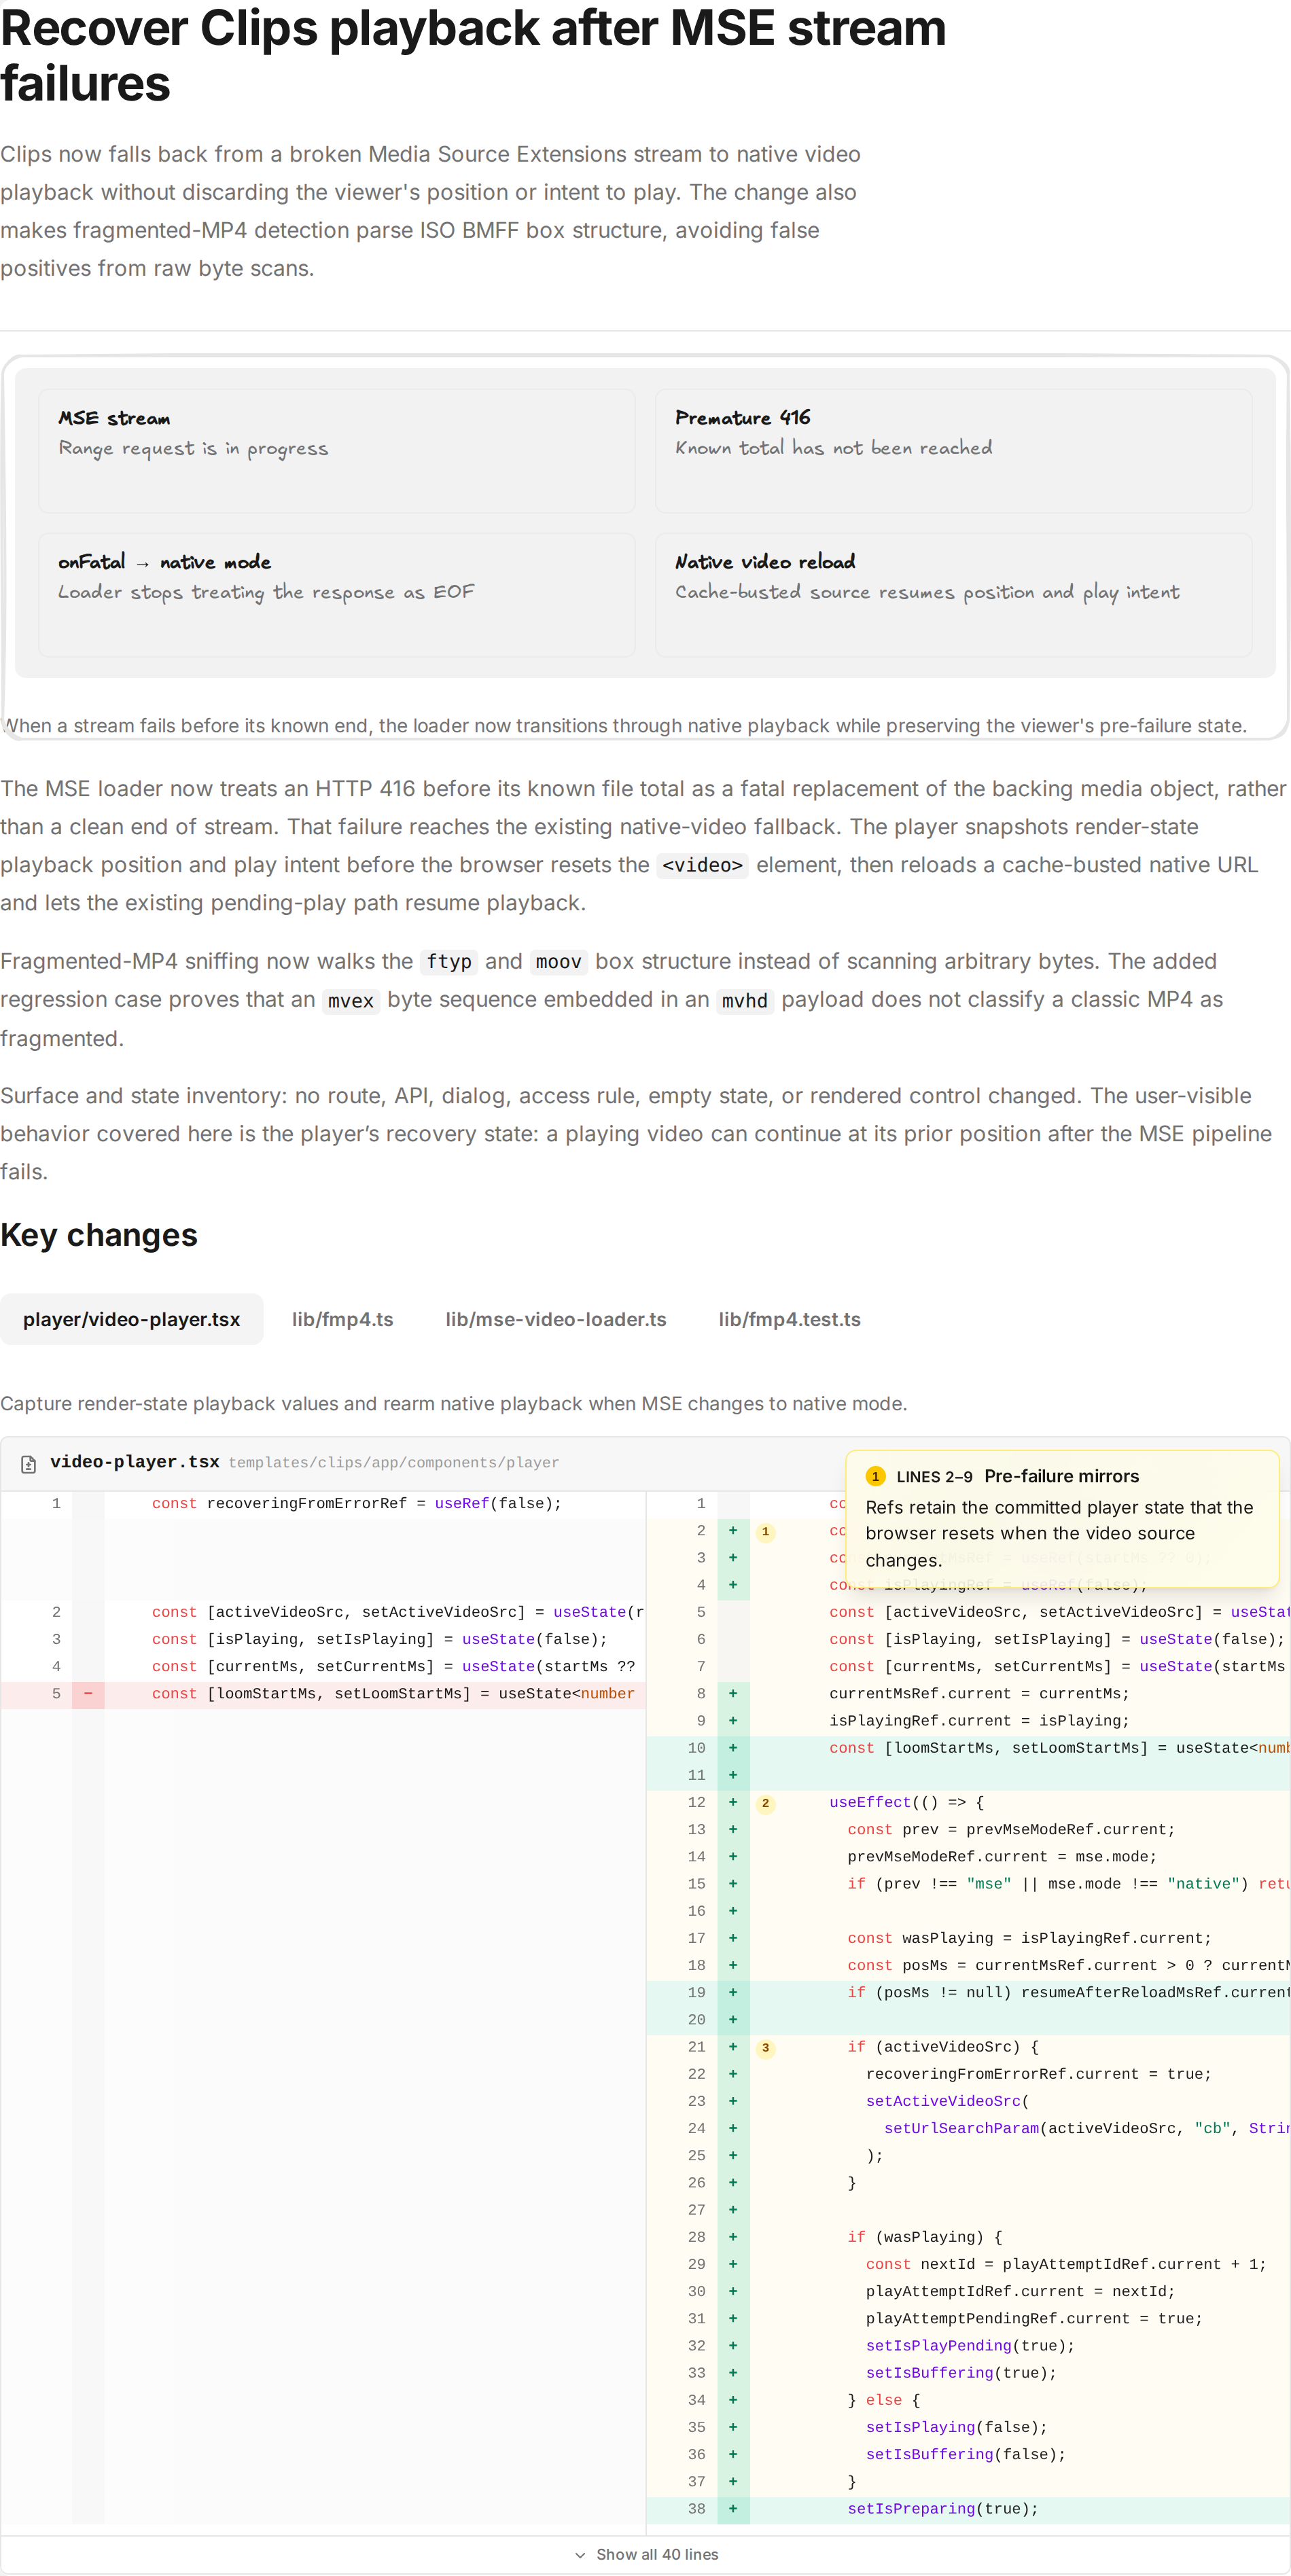Click the video-player.tsx file name header

click(135, 1462)
